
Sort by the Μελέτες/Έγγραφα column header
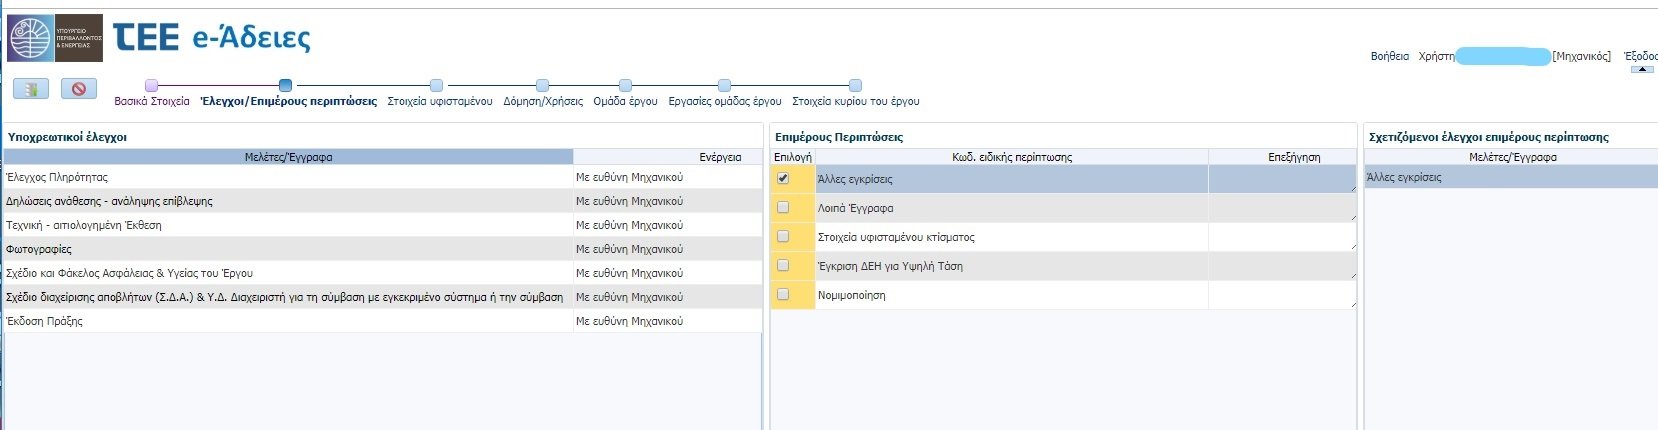pos(288,157)
